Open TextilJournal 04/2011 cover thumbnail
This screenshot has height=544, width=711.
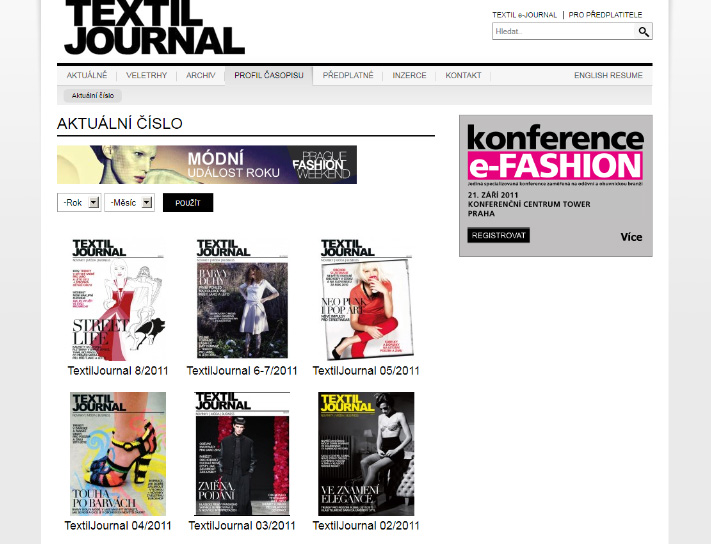[x=118, y=454]
